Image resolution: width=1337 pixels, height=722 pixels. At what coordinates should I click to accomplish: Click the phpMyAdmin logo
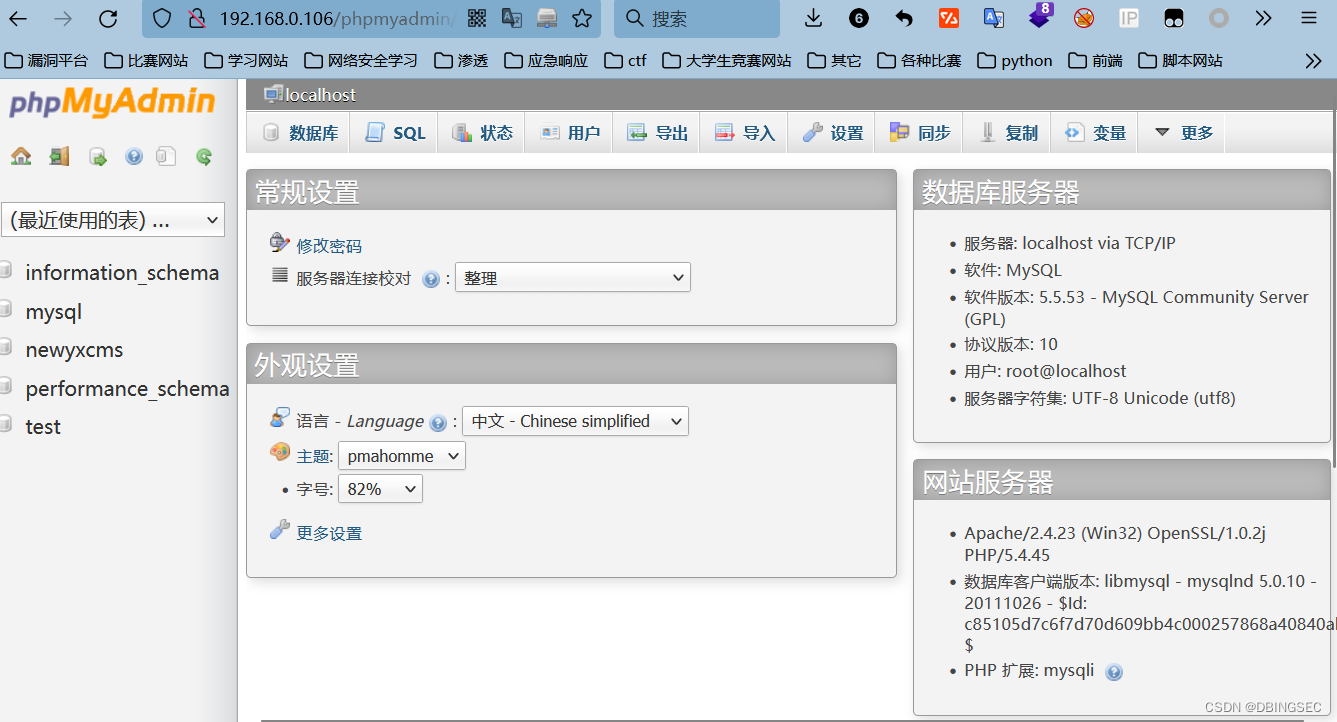point(112,102)
